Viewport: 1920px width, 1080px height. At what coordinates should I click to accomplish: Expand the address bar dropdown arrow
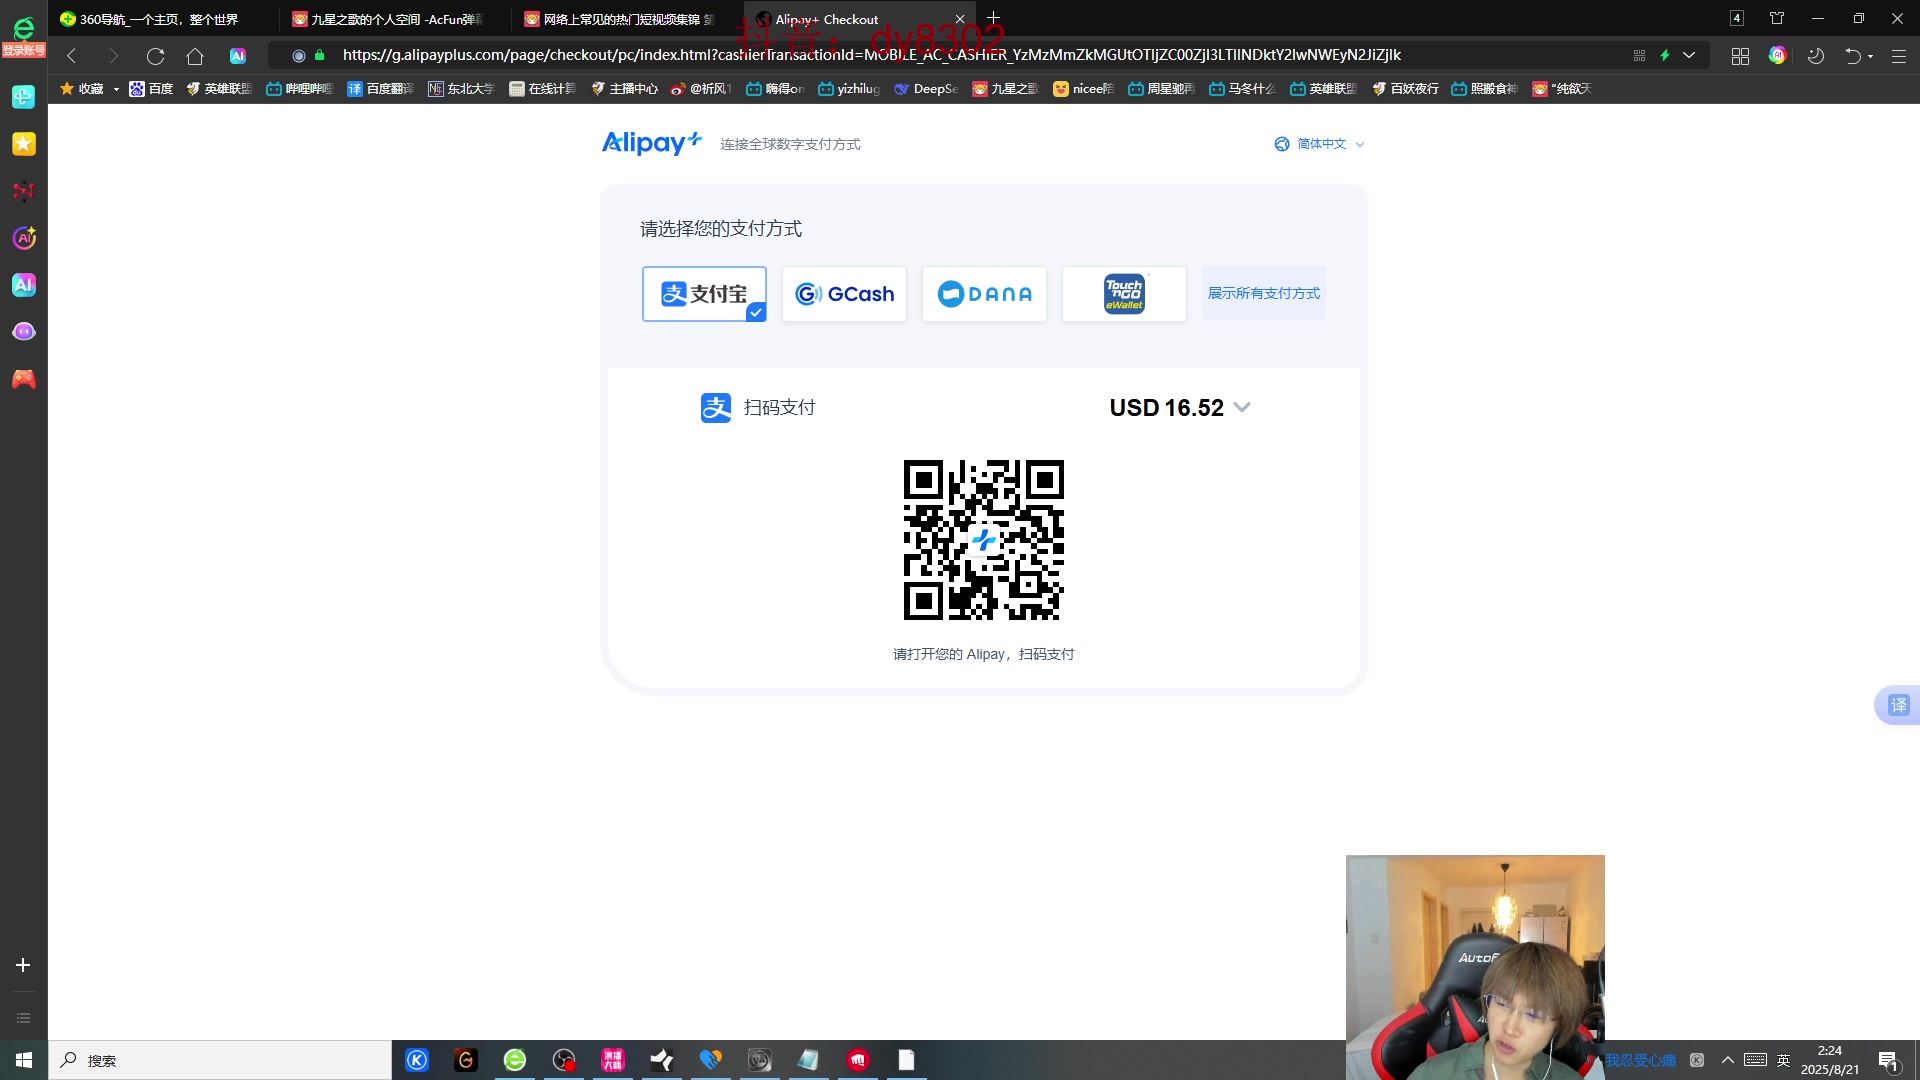[x=1689, y=55]
